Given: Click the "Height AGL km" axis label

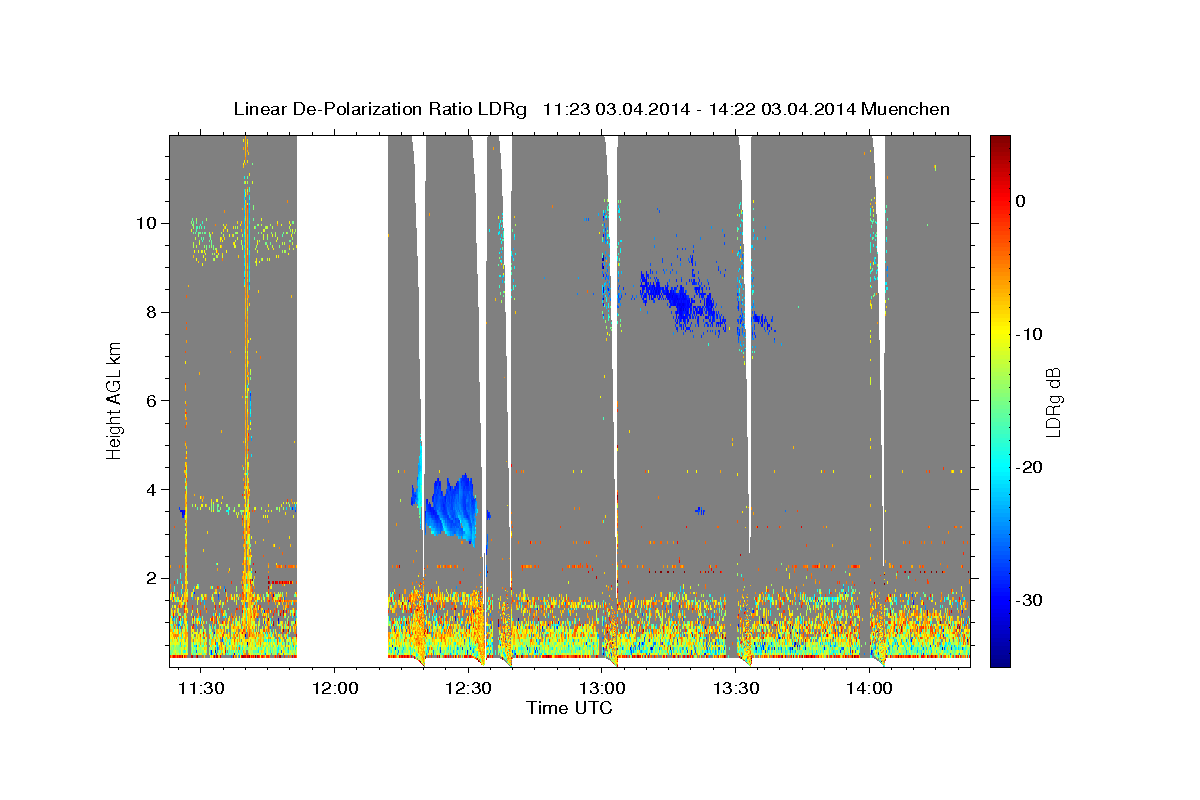Looking at the screenshot, I should (x=115, y=400).
